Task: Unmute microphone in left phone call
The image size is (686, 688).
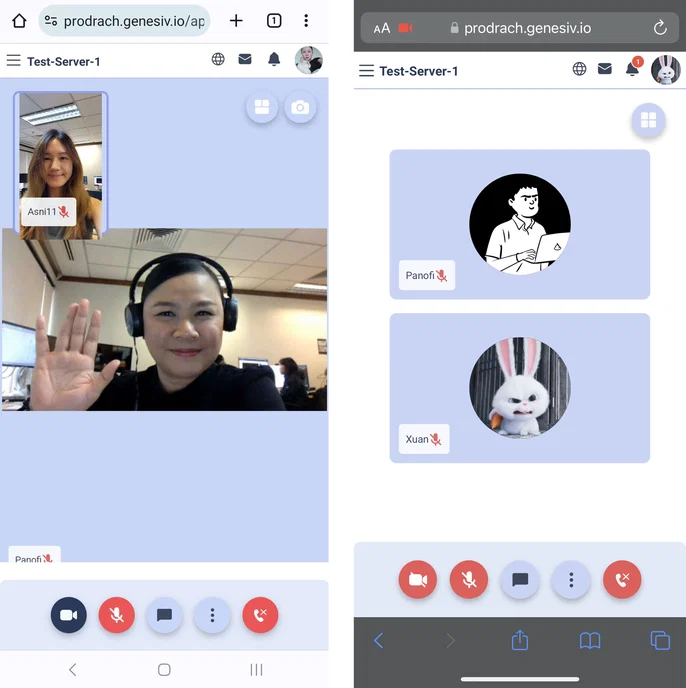Action: point(117,615)
